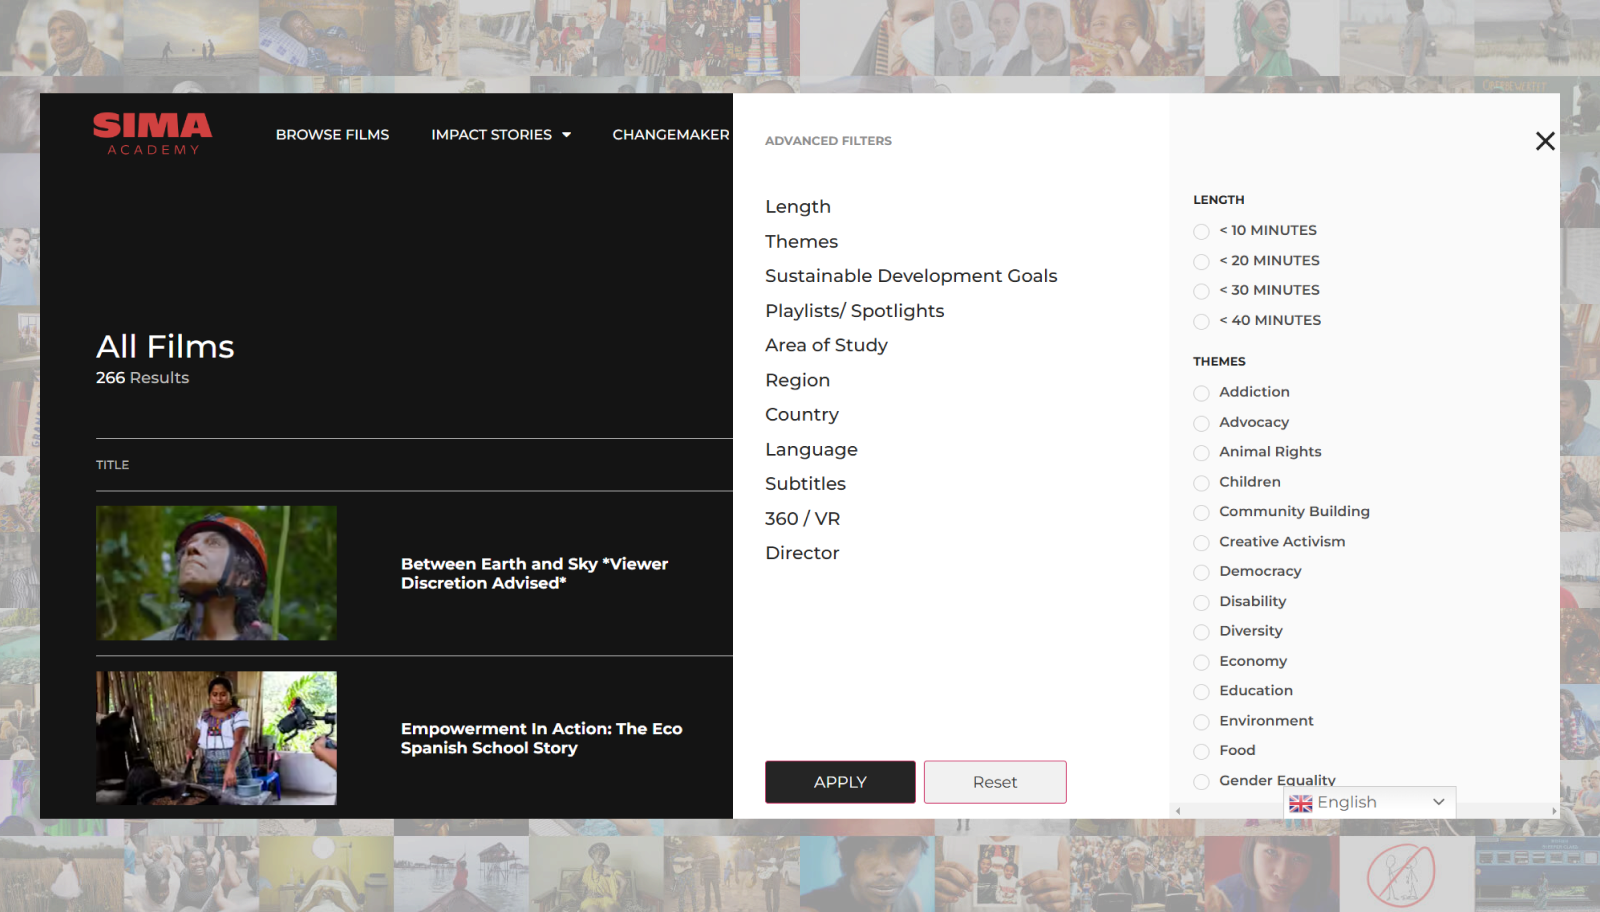The image size is (1600, 912).
Task: Sort films by the TITLE column header
Action: (112, 465)
